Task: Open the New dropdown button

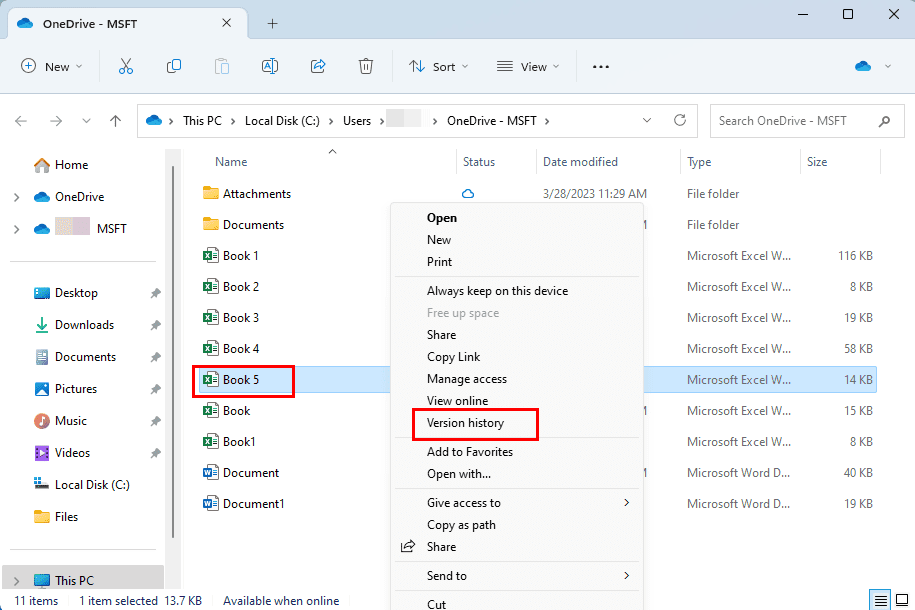Action: point(51,67)
